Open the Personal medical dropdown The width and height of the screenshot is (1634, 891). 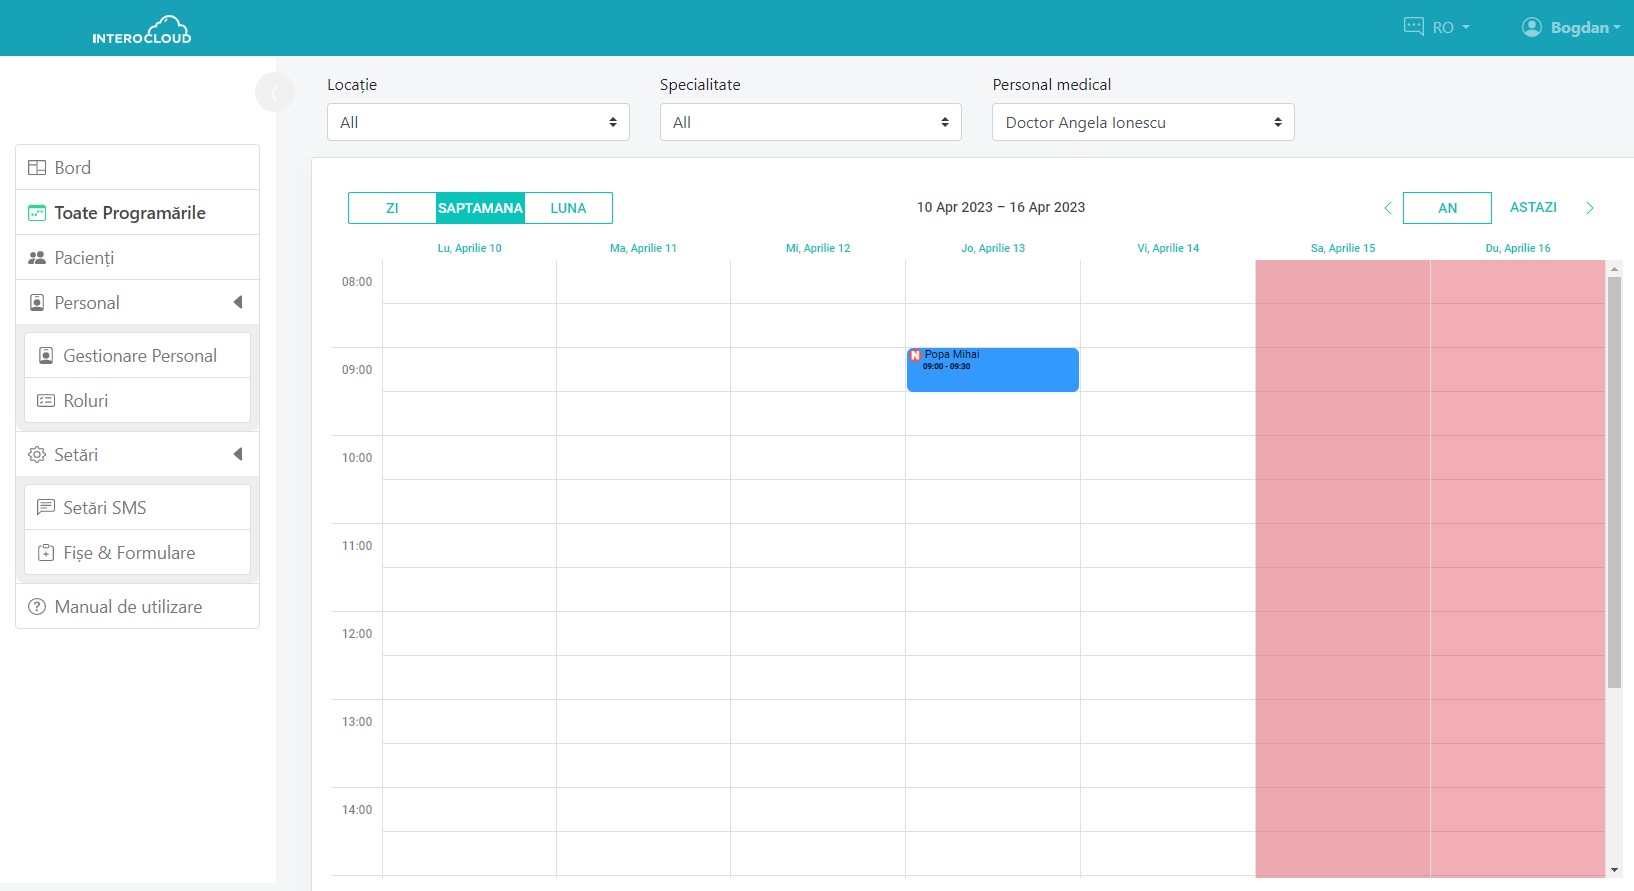(x=1142, y=122)
